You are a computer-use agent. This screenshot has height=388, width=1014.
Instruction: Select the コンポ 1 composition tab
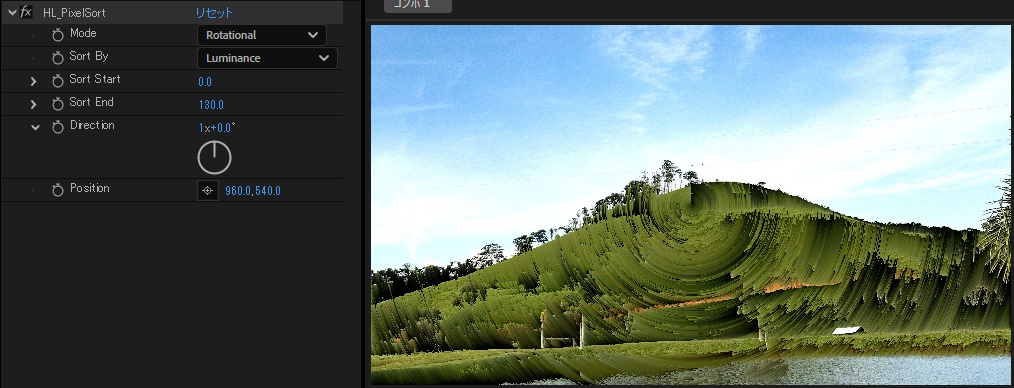418,5
